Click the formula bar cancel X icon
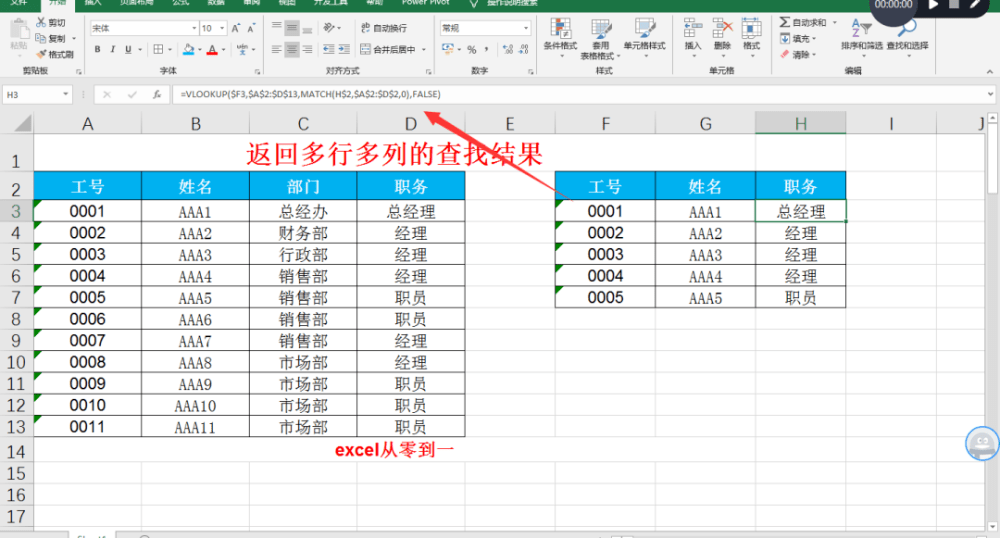 [107, 94]
